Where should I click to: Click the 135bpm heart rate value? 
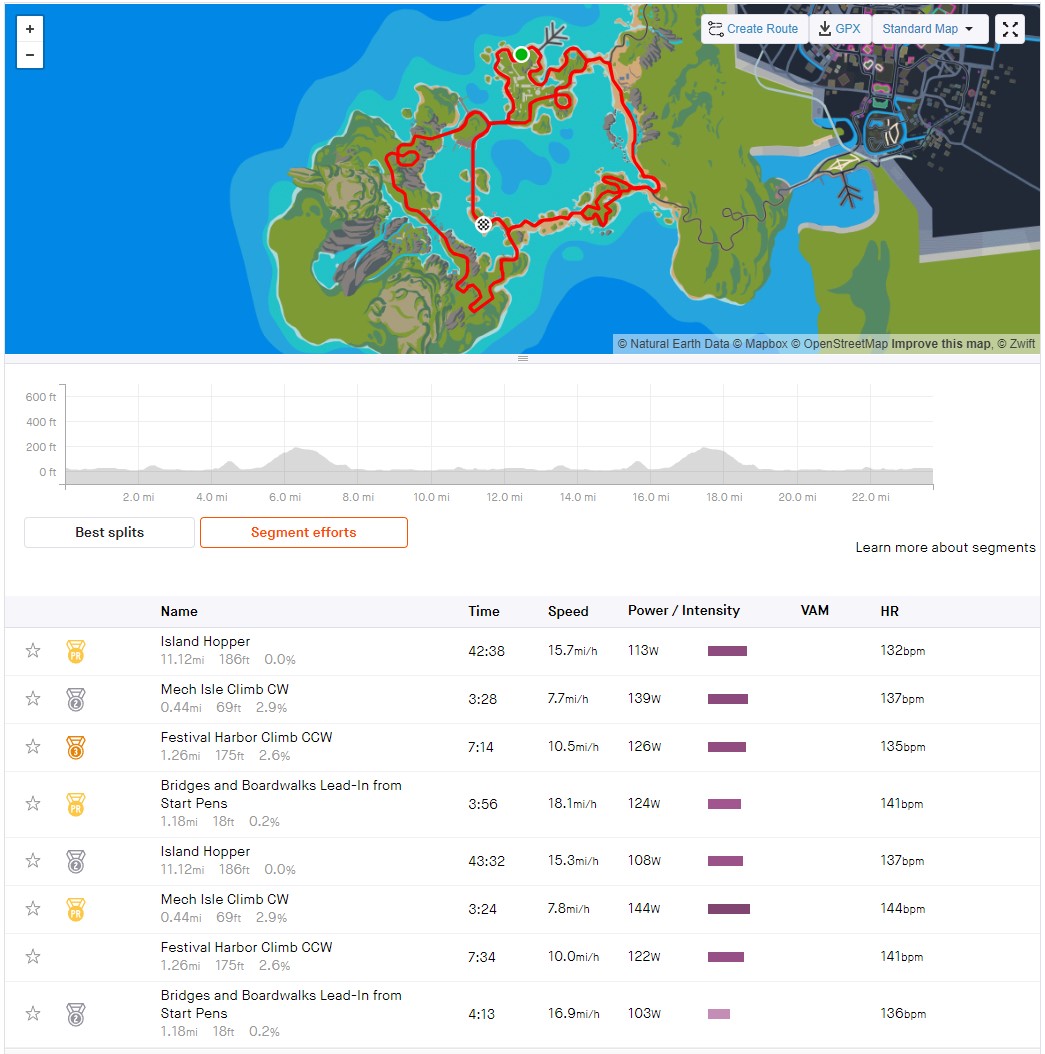(903, 746)
